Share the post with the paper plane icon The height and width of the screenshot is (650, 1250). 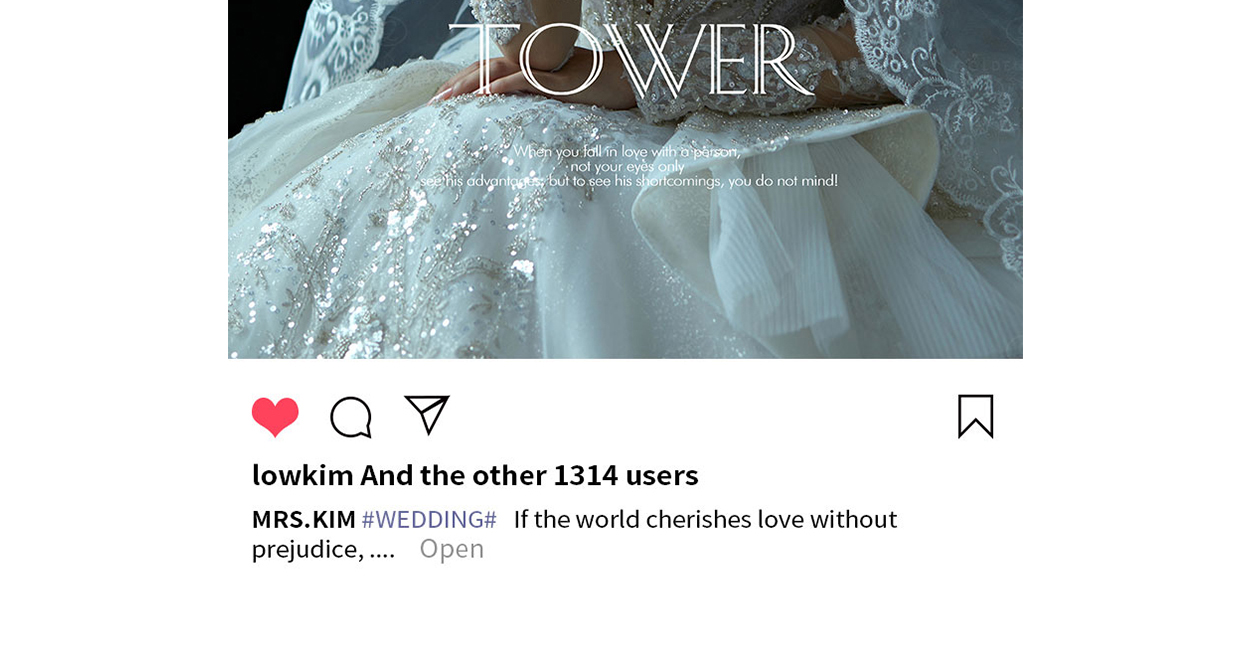coord(427,414)
